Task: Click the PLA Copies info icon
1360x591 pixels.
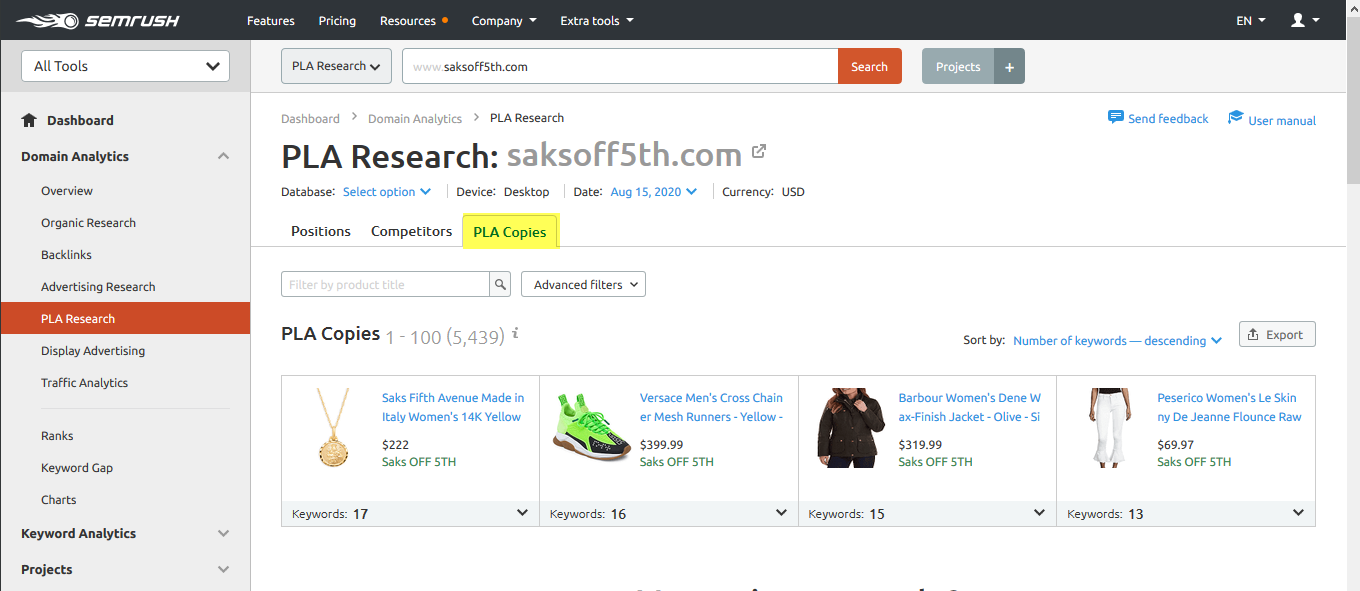Action: coord(515,334)
